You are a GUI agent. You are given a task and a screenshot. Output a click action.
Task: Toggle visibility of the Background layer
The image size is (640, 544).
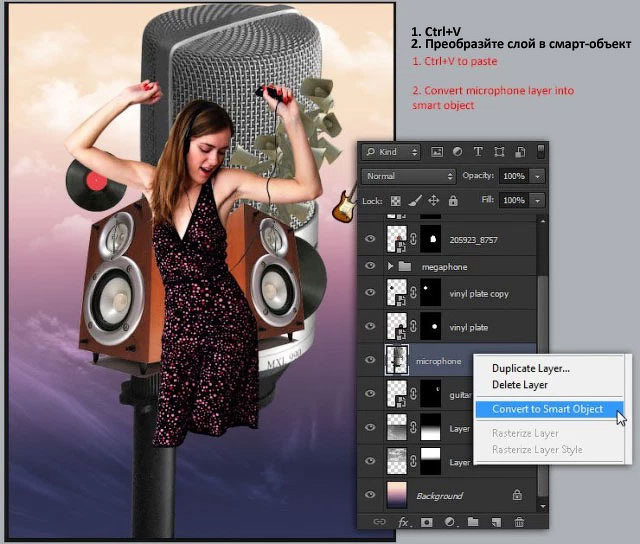coord(370,495)
